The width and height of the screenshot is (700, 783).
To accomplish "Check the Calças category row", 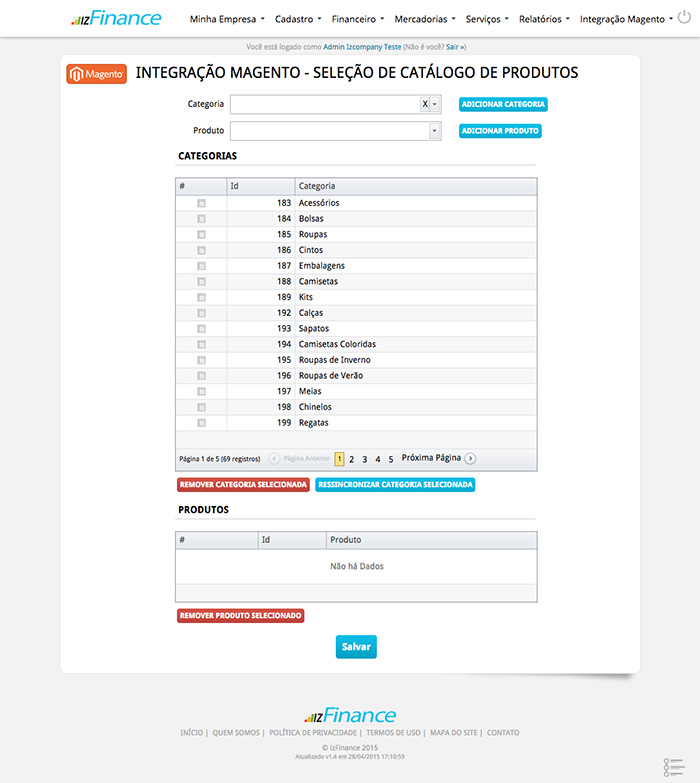I will [x=201, y=313].
